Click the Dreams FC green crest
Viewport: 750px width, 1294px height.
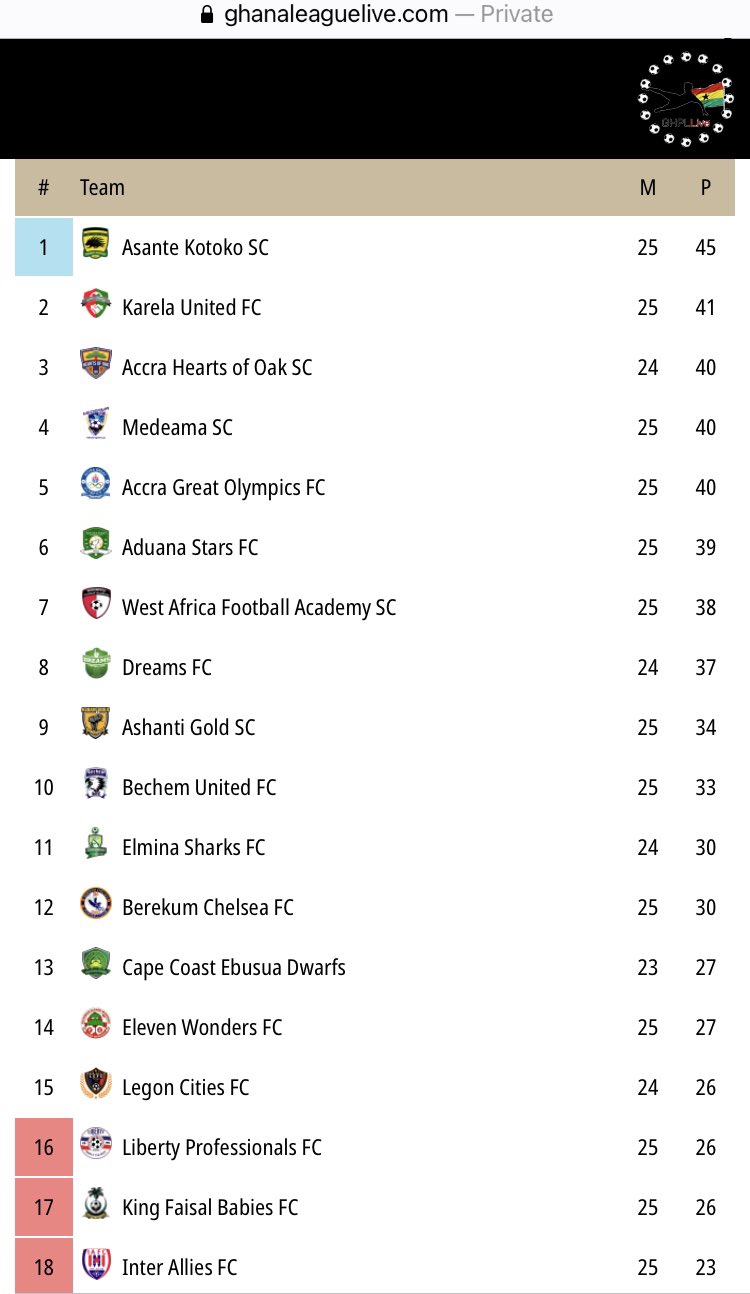96,665
